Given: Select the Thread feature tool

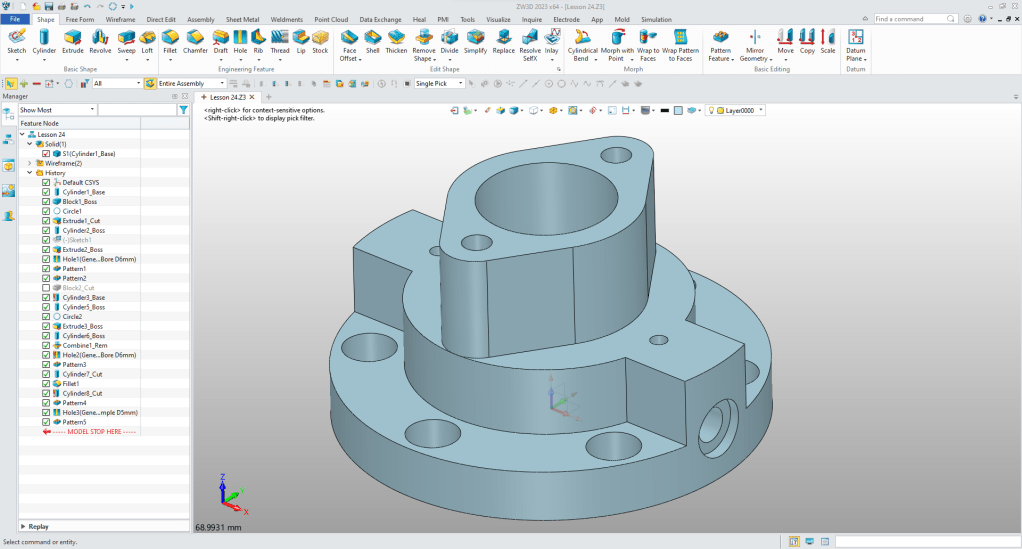Looking at the screenshot, I should point(279,40).
